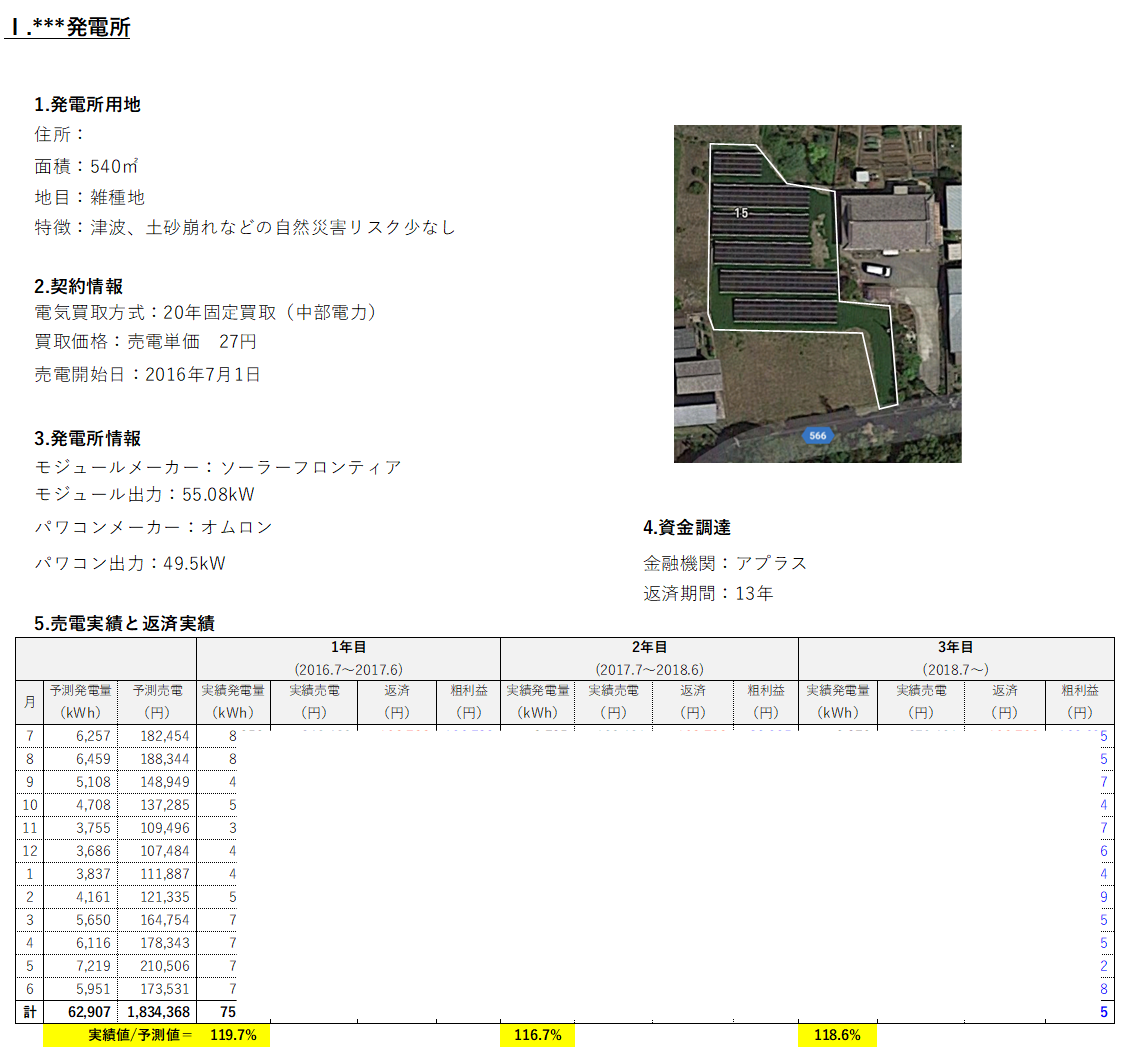Click the yellow "116.7%" ratio cell
1148x1052 pixels.
[537, 1035]
